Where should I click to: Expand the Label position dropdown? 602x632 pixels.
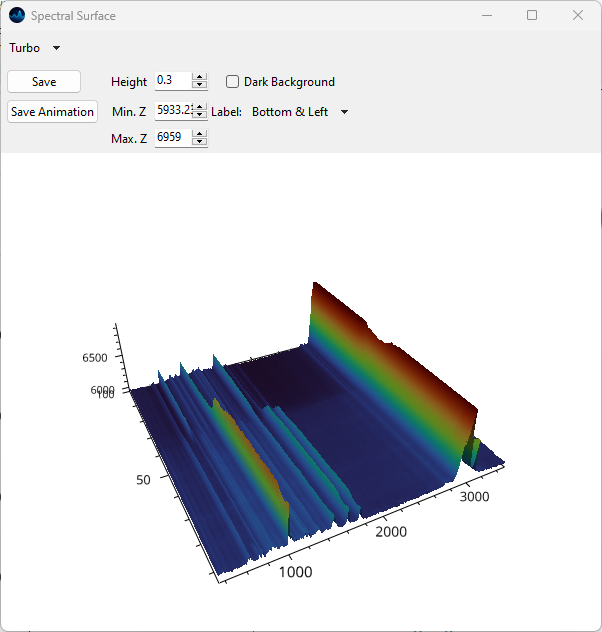click(x=300, y=112)
